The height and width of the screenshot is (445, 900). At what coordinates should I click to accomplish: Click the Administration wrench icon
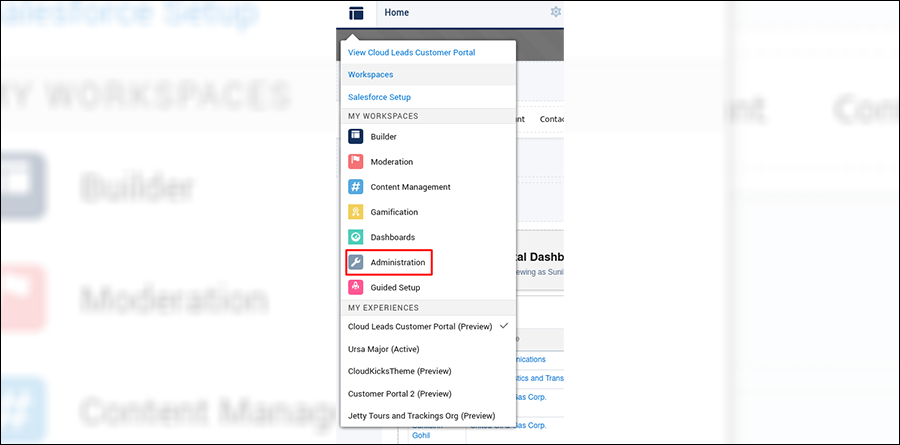(x=355, y=262)
